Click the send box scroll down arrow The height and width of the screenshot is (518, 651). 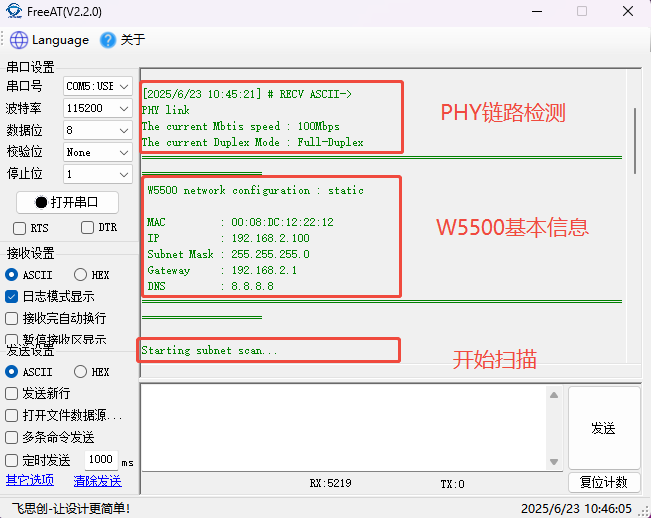click(553, 460)
